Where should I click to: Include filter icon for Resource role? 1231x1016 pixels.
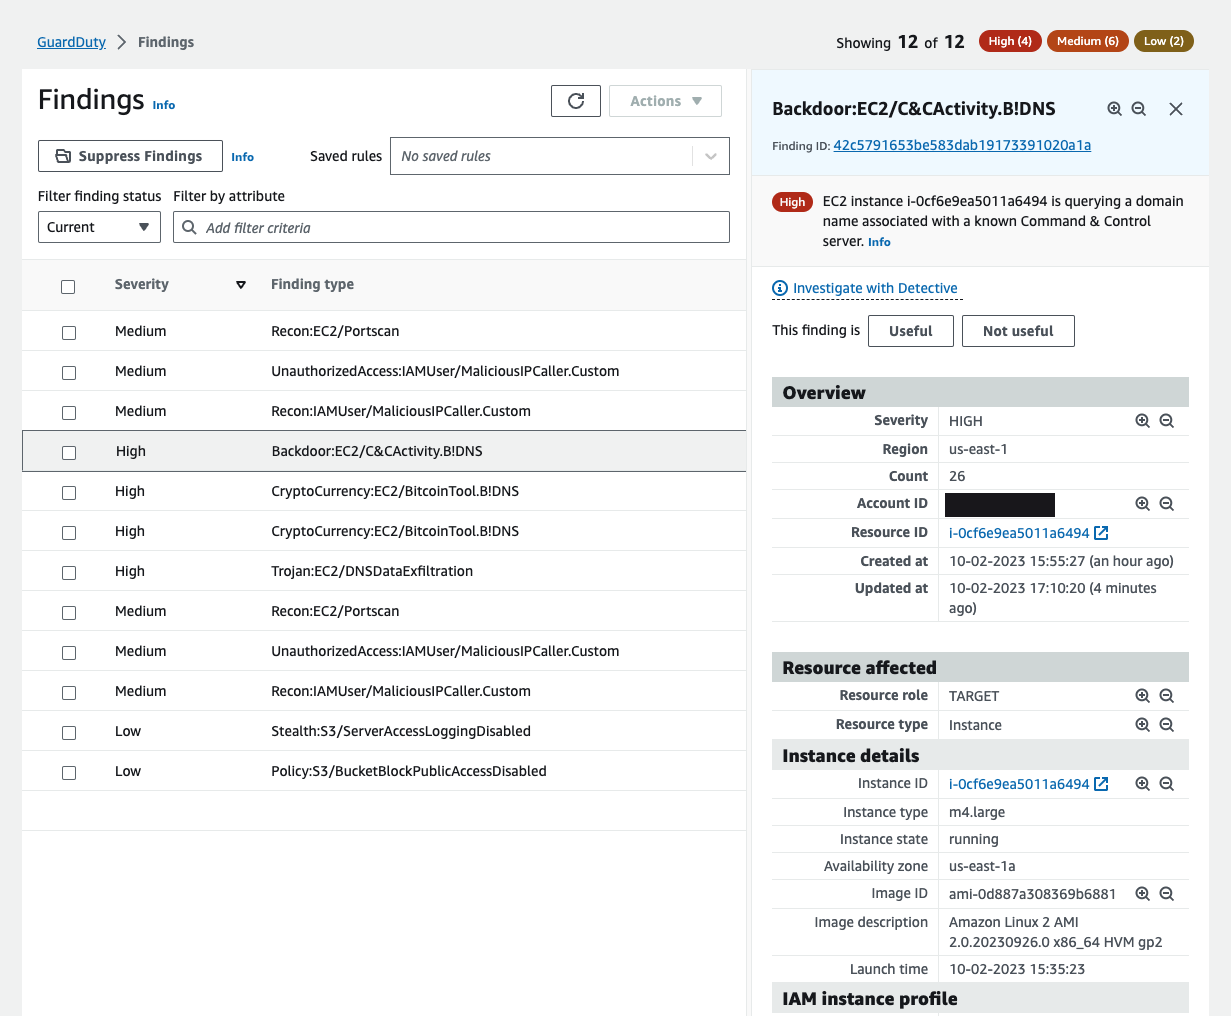(1143, 696)
